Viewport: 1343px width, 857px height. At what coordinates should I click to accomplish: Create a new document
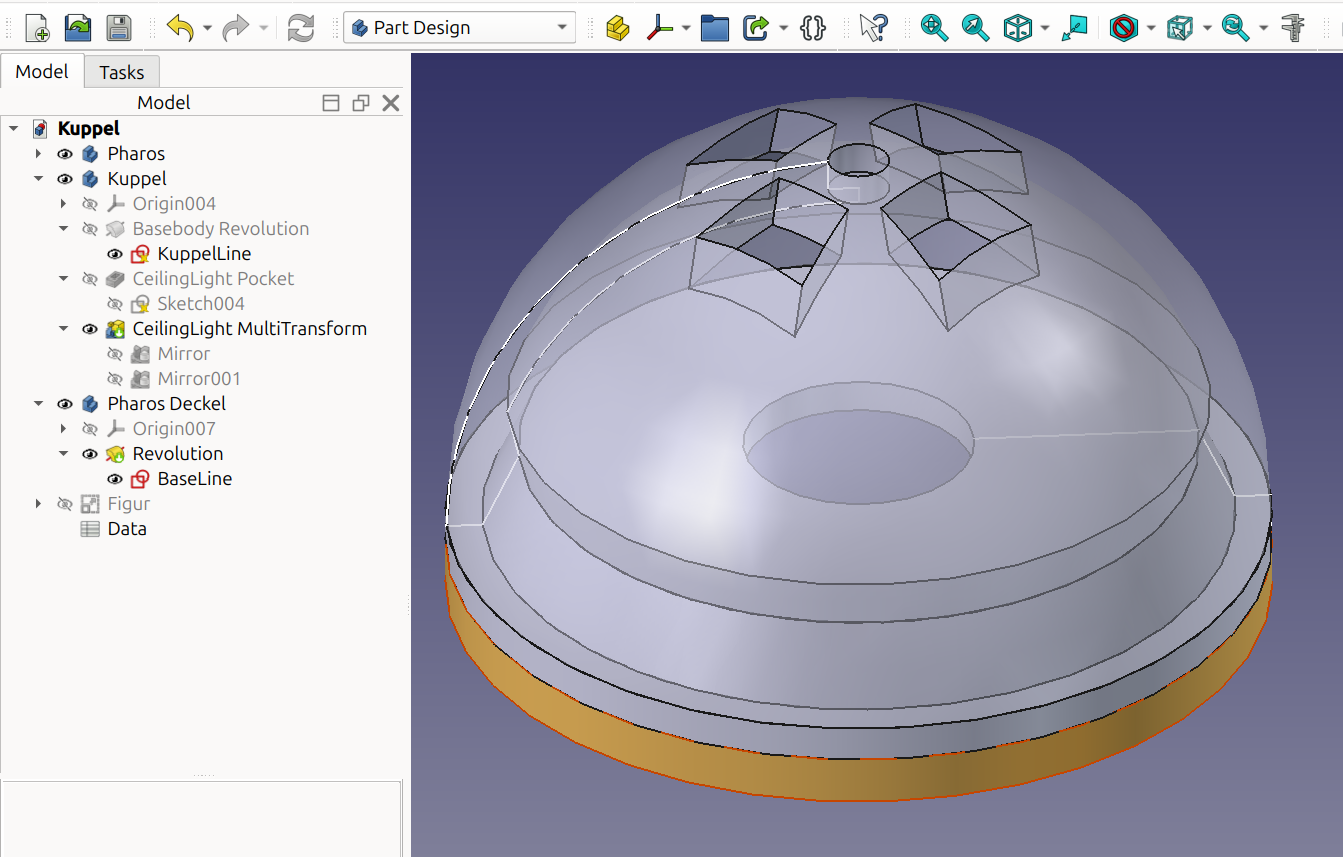point(37,28)
